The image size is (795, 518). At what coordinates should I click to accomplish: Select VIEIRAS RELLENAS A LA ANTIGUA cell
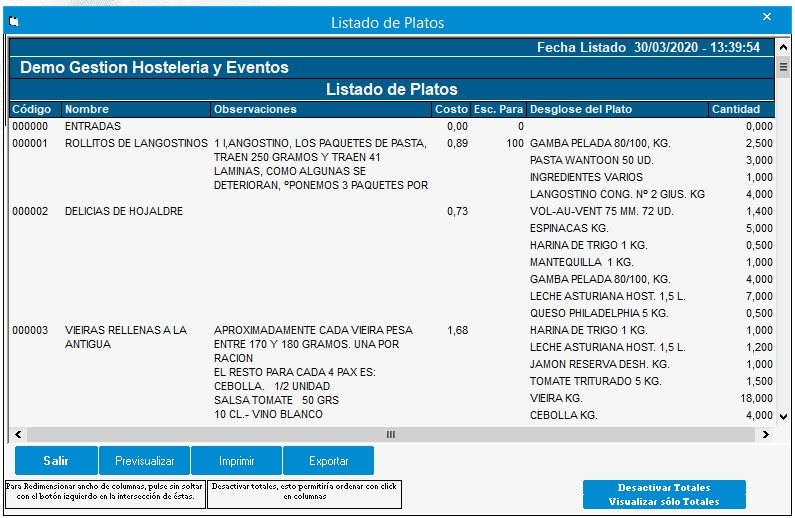click(x=126, y=337)
